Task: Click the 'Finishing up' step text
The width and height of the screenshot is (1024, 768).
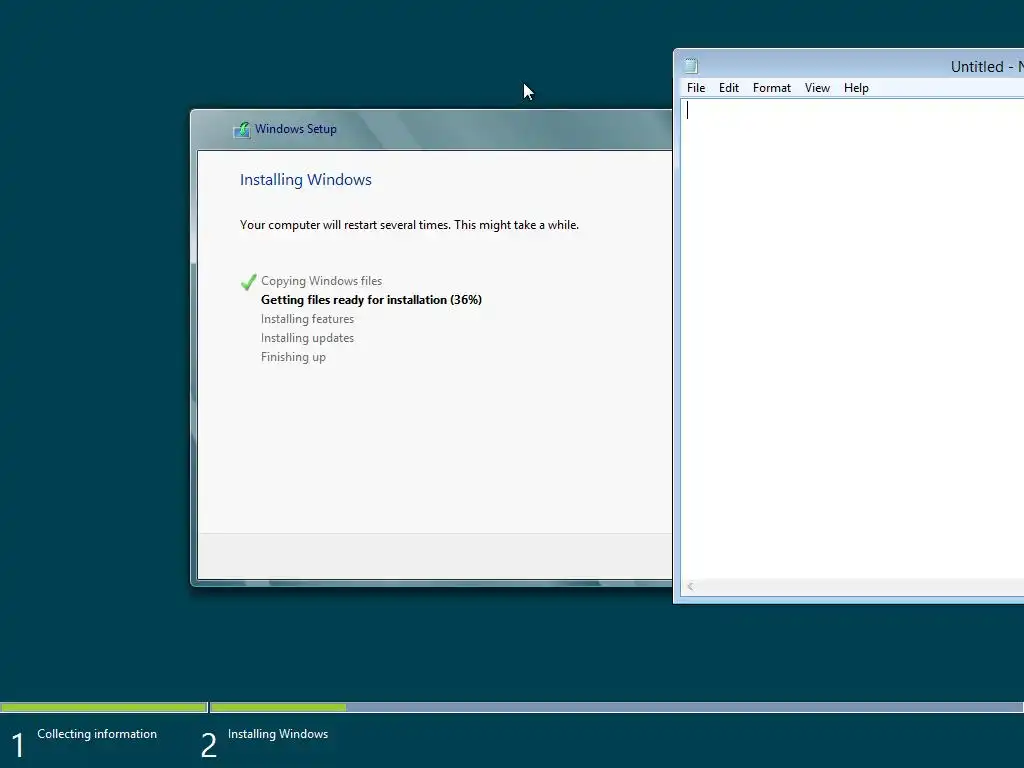Action: [293, 357]
